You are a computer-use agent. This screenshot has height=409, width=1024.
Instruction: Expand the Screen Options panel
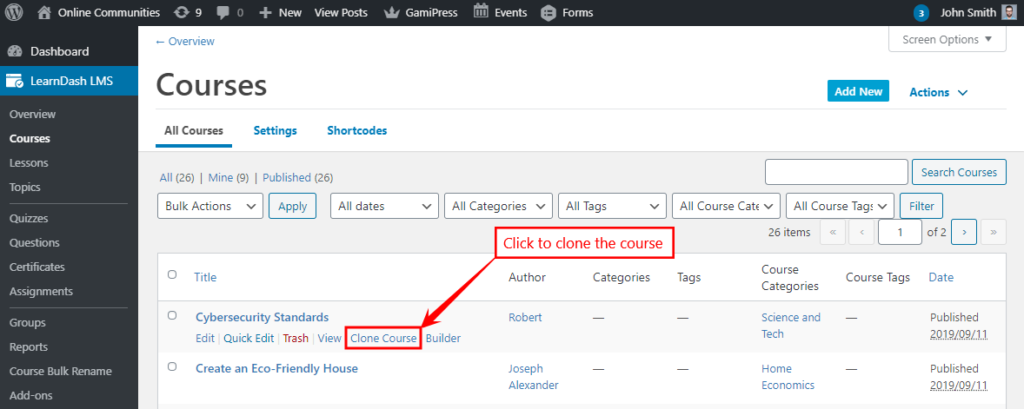tap(947, 39)
